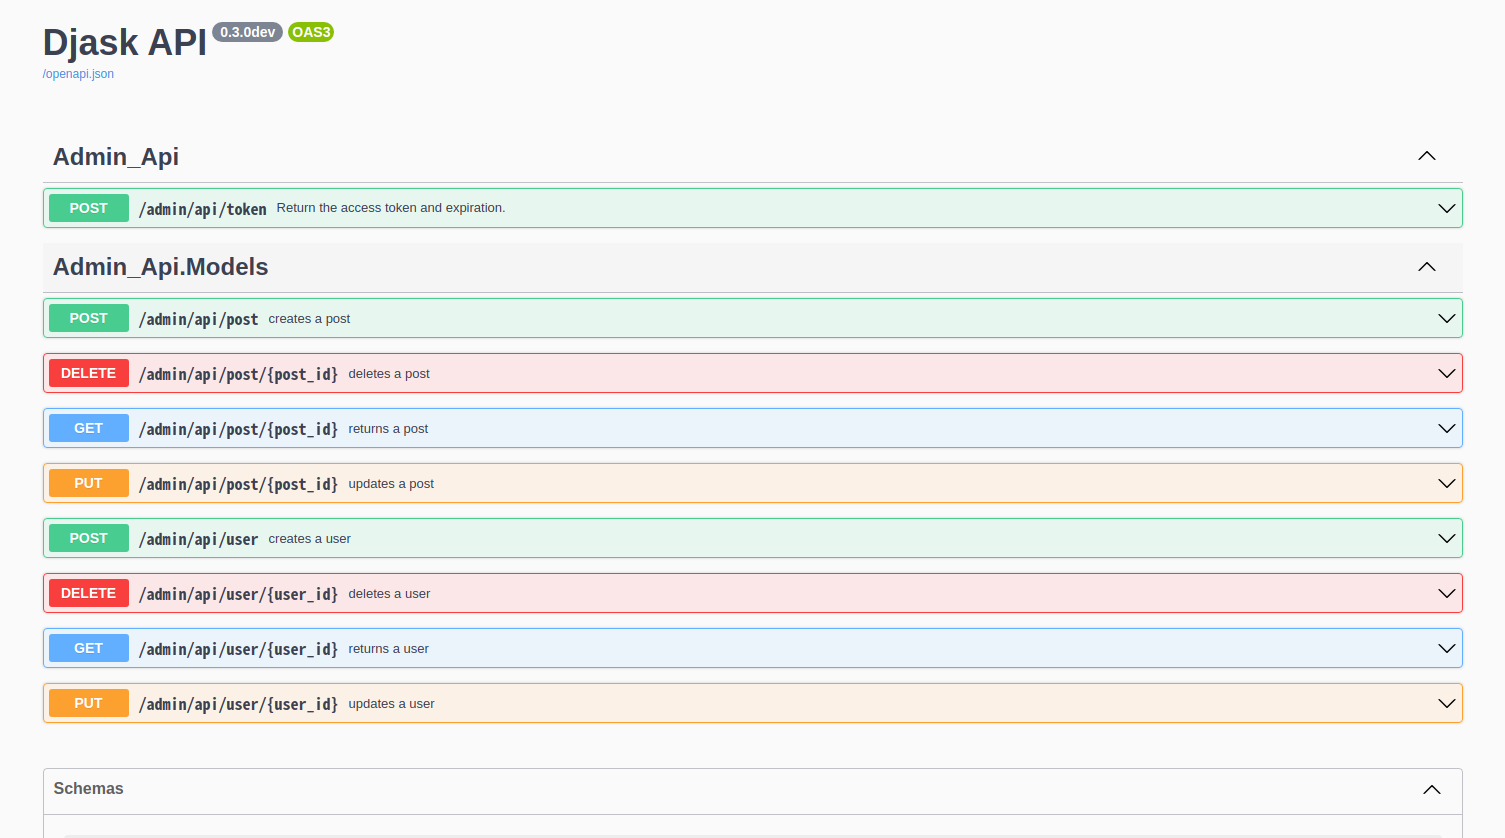Expand the POST /admin/api/post arrow
The width and height of the screenshot is (1505, 838).
(1446, 318)
